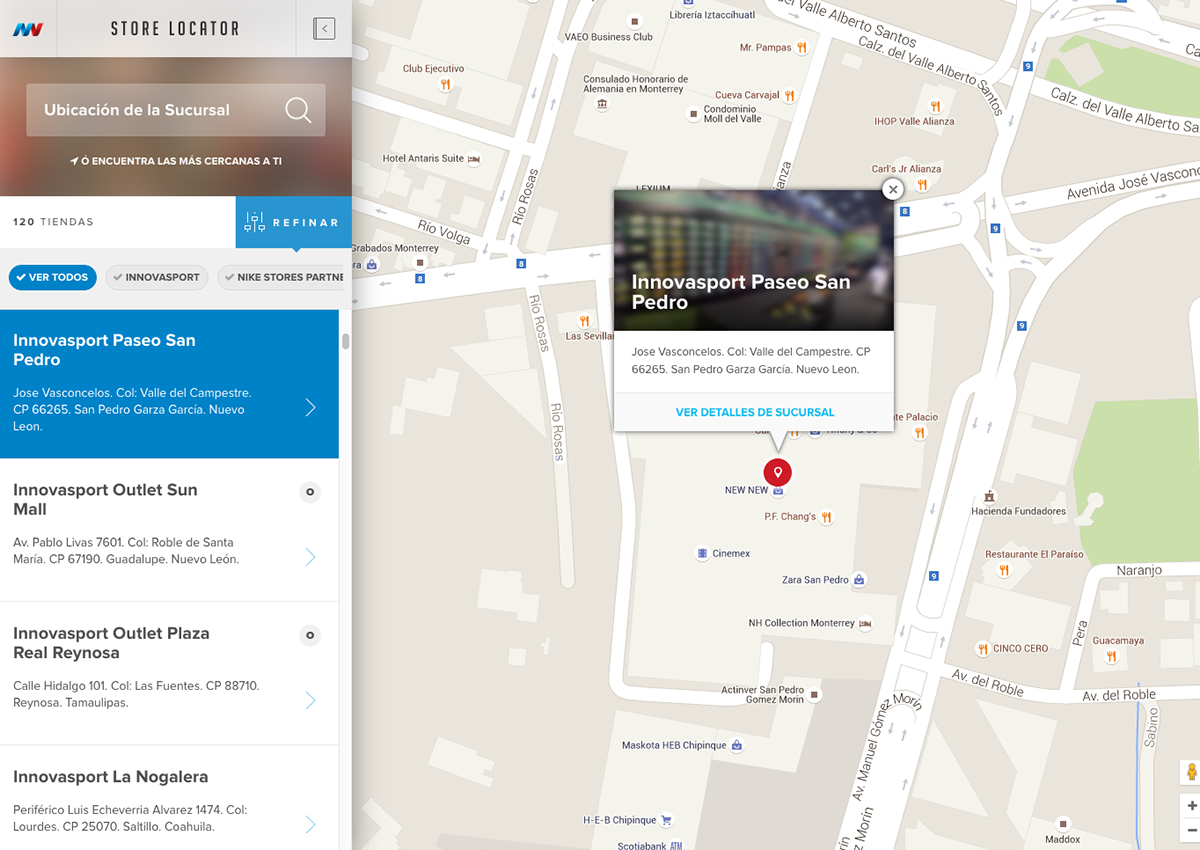Click Hacienda Fundadores map marker
The height and width of the screenshot is (850, 1200).
(x=990, y=497)
